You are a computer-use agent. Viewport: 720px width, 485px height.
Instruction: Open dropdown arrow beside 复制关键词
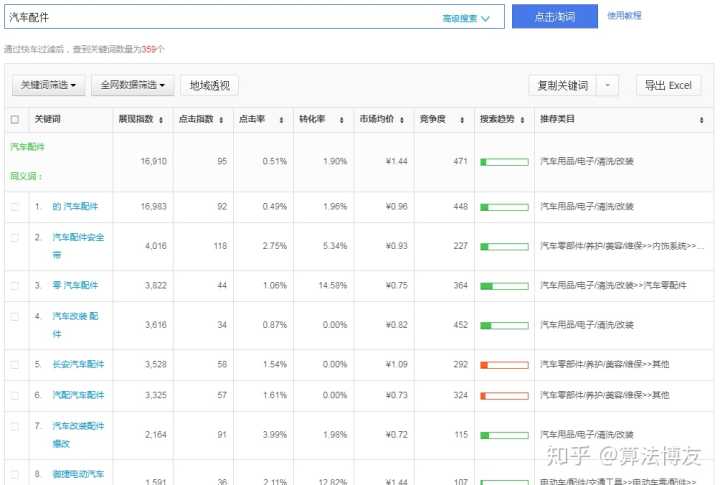click(608, 86)
